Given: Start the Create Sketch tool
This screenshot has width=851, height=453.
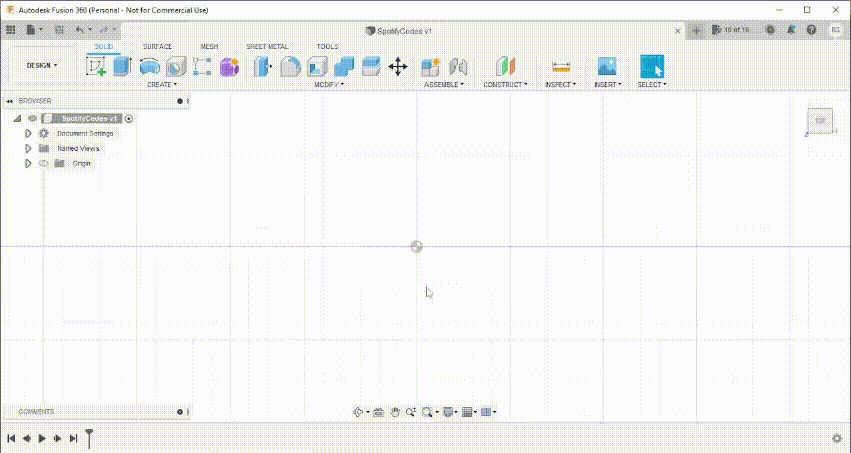Looking at the screenshot, I should tap(96, 67).
